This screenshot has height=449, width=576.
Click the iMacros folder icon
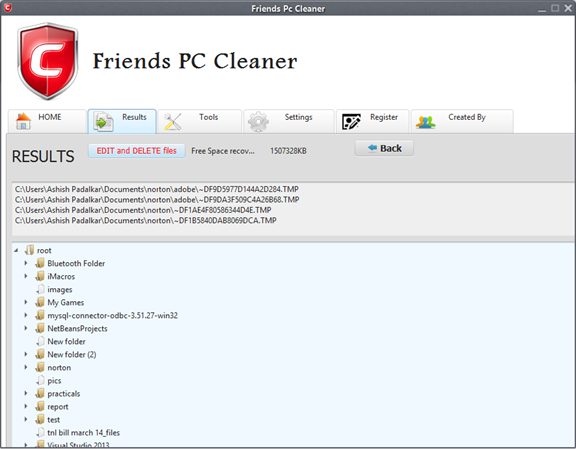pyautogui.click(x=40, y=276)
